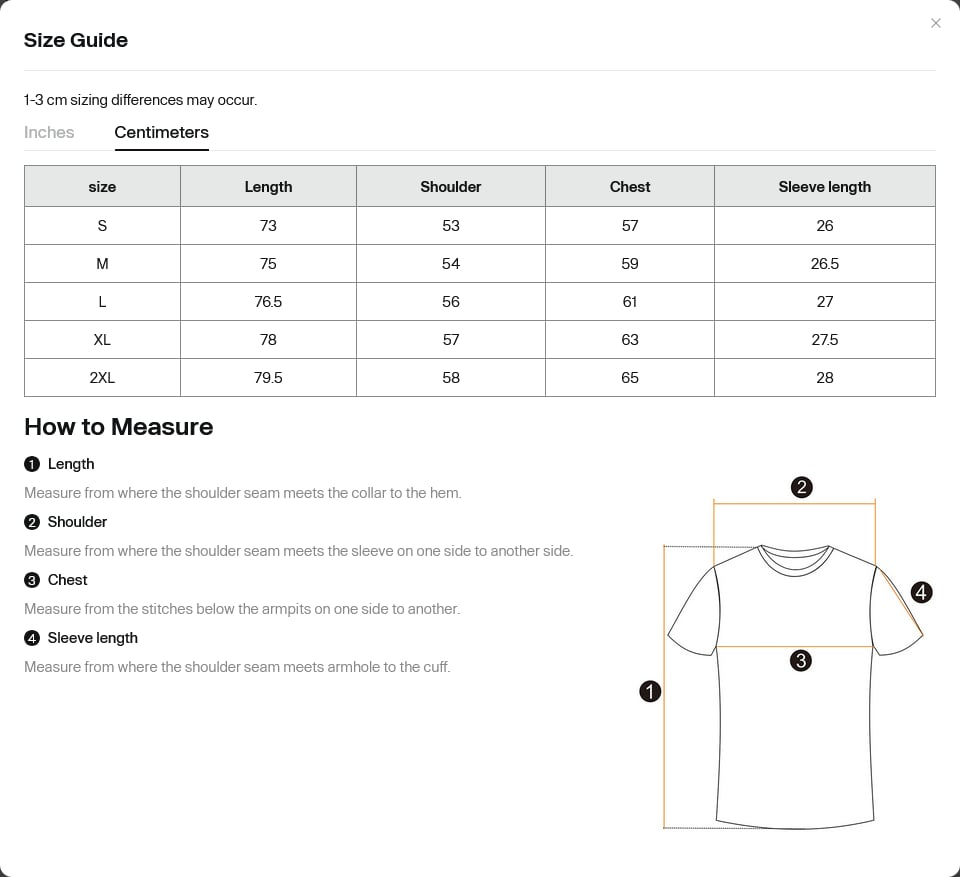The image size is (960, 877).
Task: Click the Shoulder column header
Action: pos(451,186)
